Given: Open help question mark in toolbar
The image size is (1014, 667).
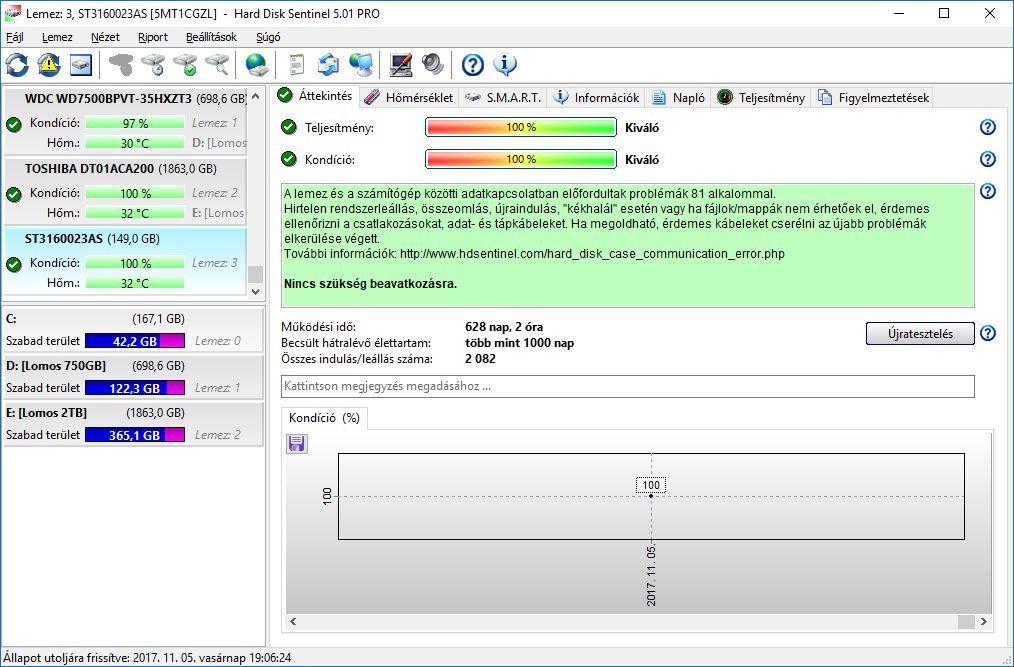Looking at the screenshot, I should [x=473, y=65].
